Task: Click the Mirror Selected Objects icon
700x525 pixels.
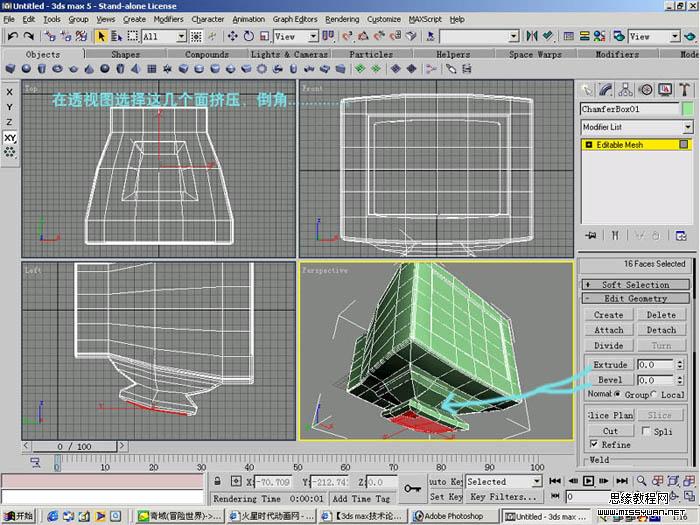Action: [531, 36]
